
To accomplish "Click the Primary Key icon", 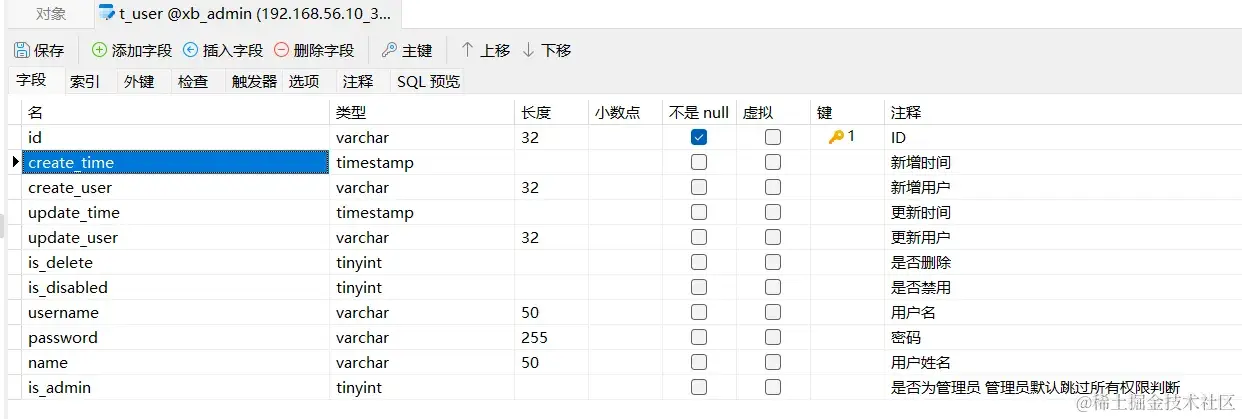I will pyautogui.click(x=390, y=50).
